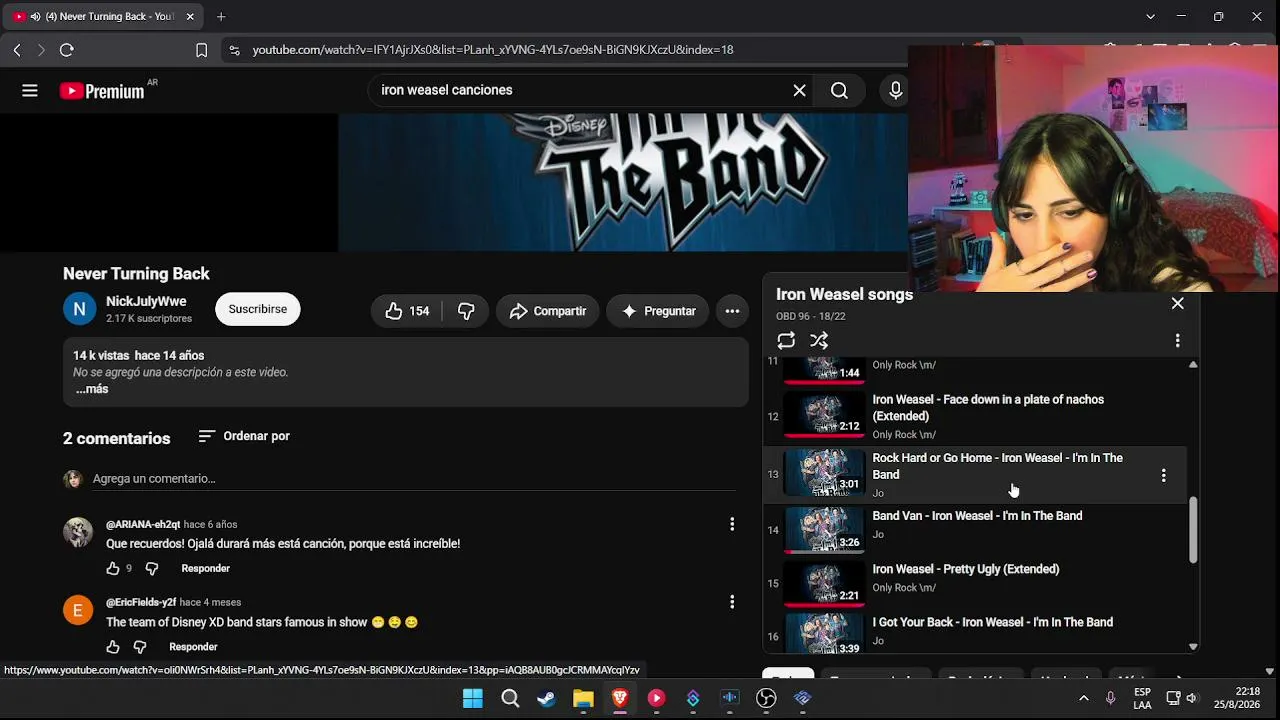Go to the YouTube Premium home logo
Image resolution: width=1280 pixels, height=720 pixels.
(103, 91)
